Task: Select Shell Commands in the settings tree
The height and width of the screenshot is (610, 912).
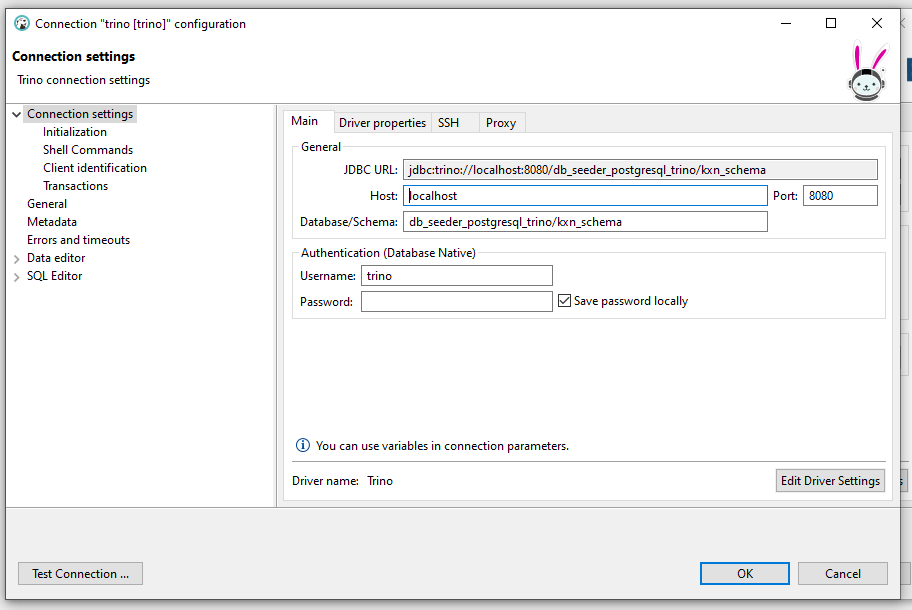Action: pos(88,150)
